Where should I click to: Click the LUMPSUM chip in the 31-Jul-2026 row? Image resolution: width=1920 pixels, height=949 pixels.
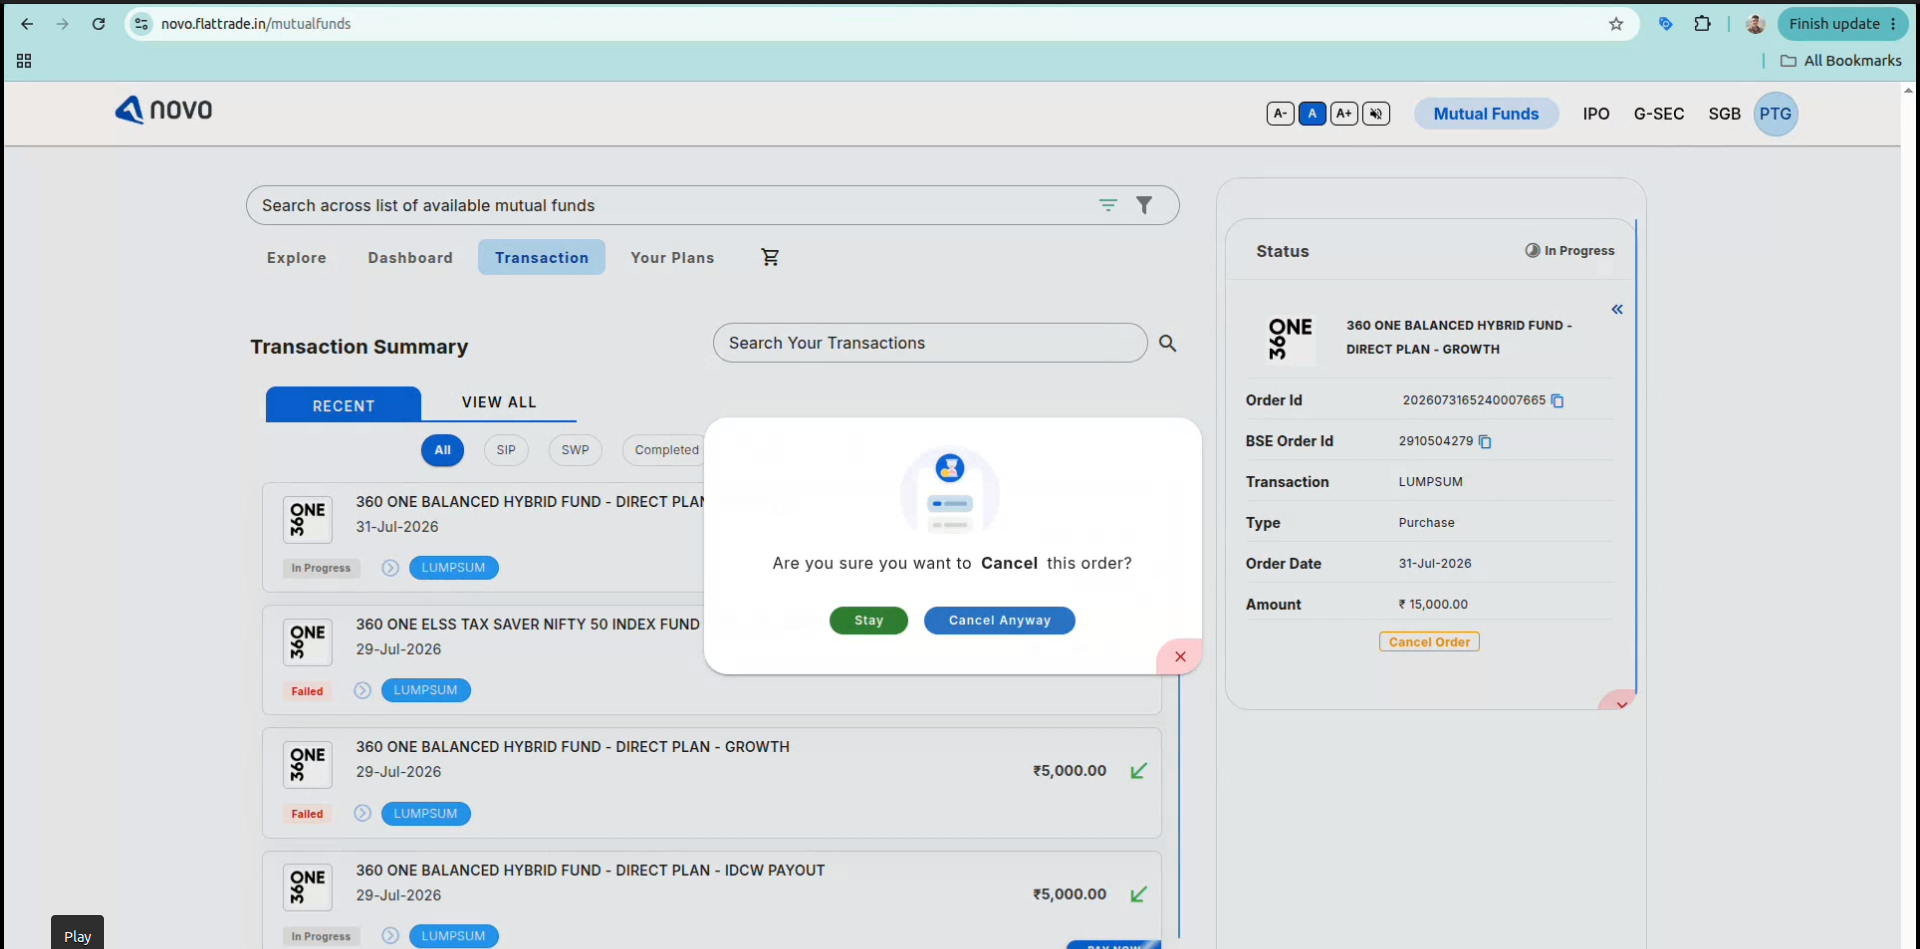454,568
